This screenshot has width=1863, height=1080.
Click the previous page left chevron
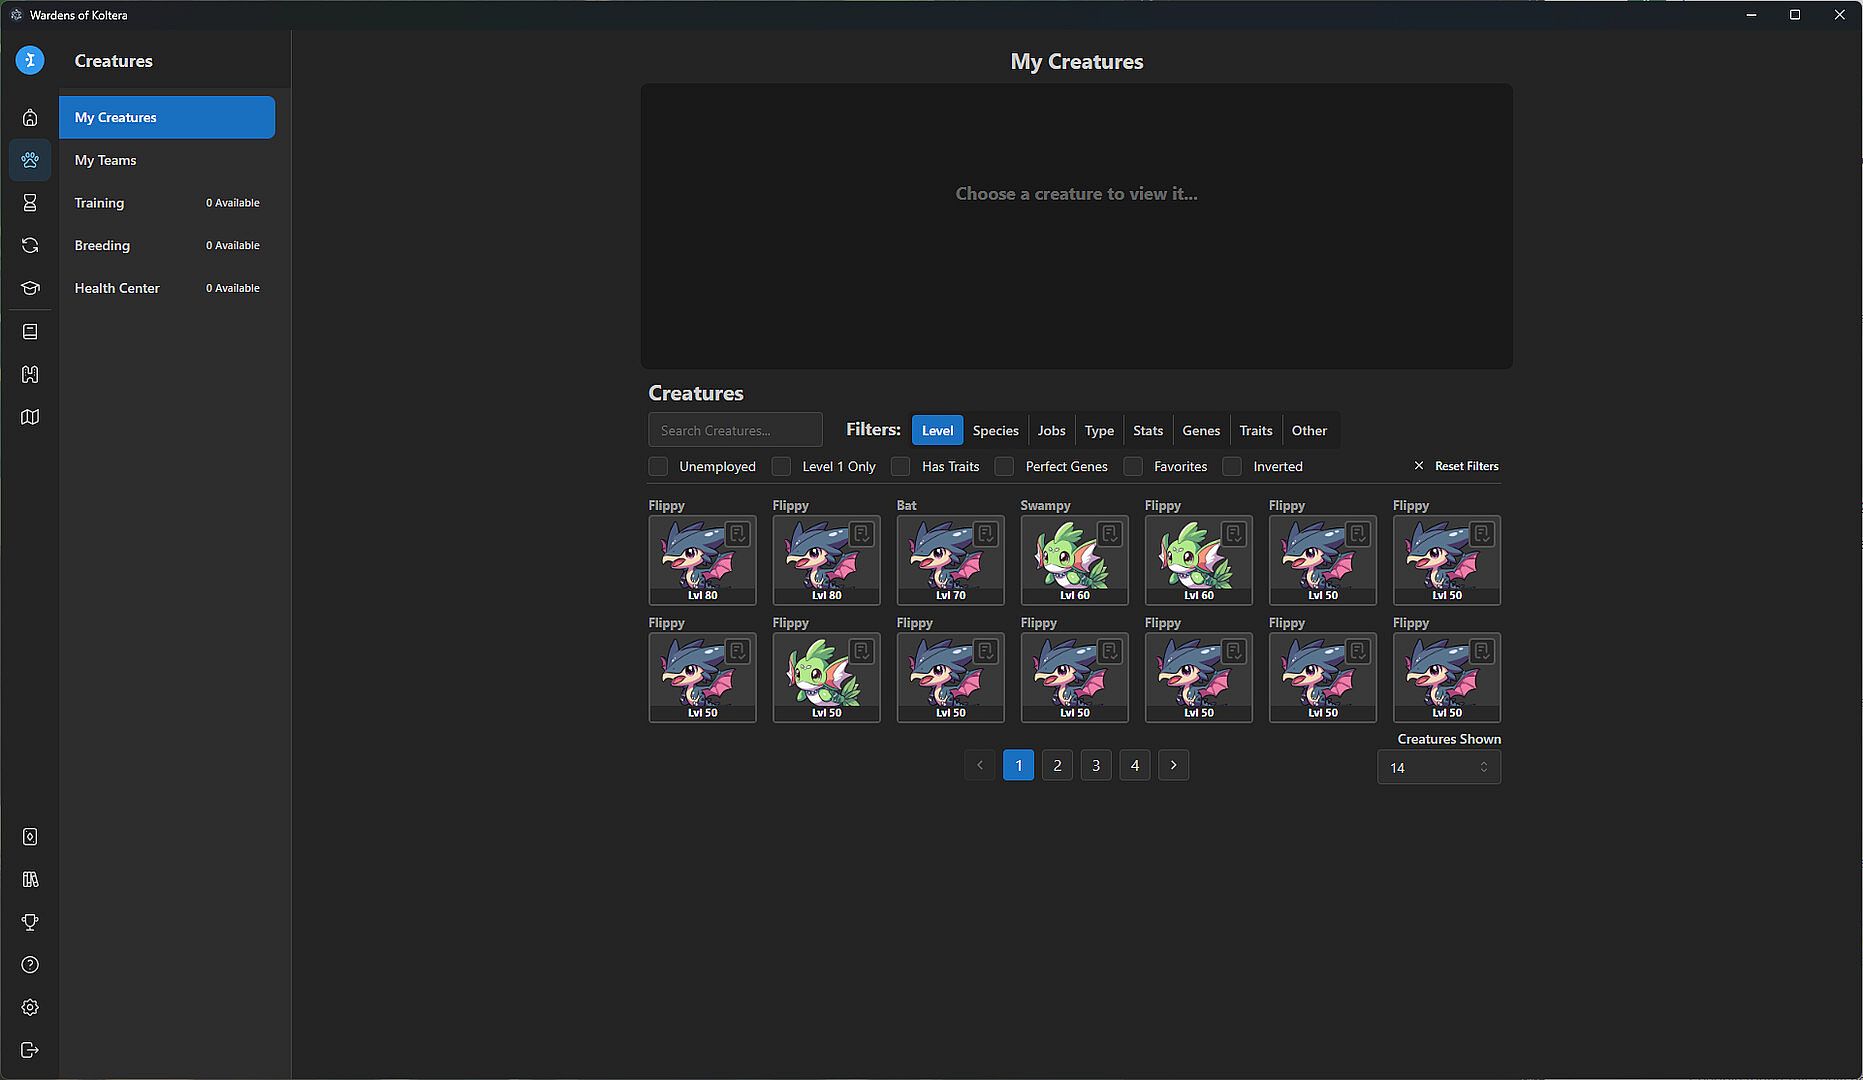[x=980, y=765]
